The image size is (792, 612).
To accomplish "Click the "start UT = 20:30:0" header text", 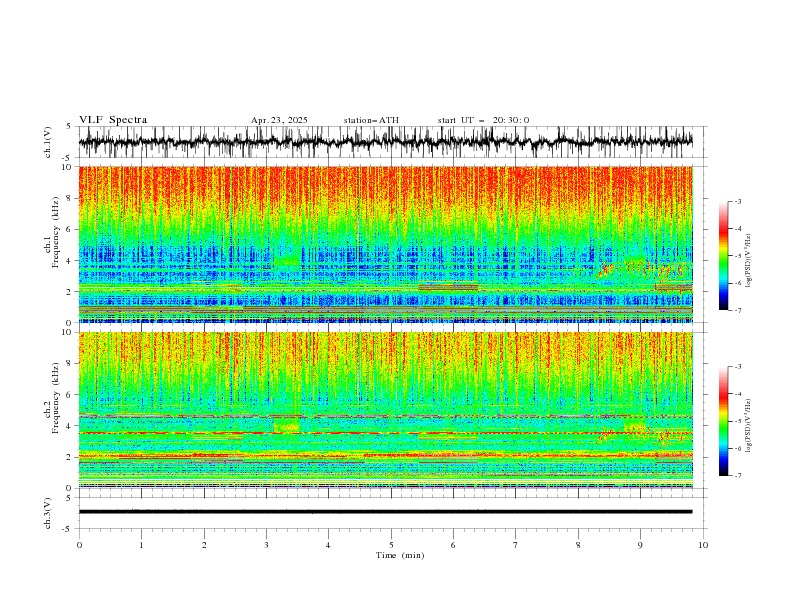I will coord(483,120).
